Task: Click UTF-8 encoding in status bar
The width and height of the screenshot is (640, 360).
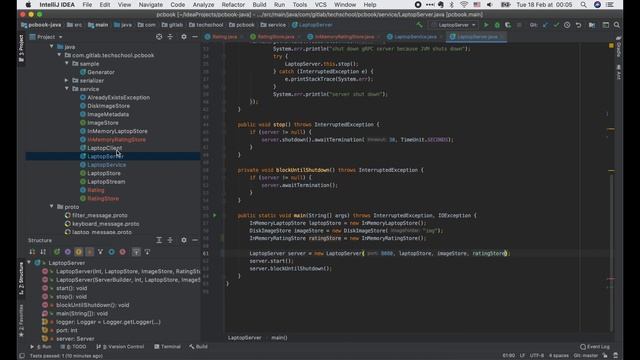Action: pos(536,356)
